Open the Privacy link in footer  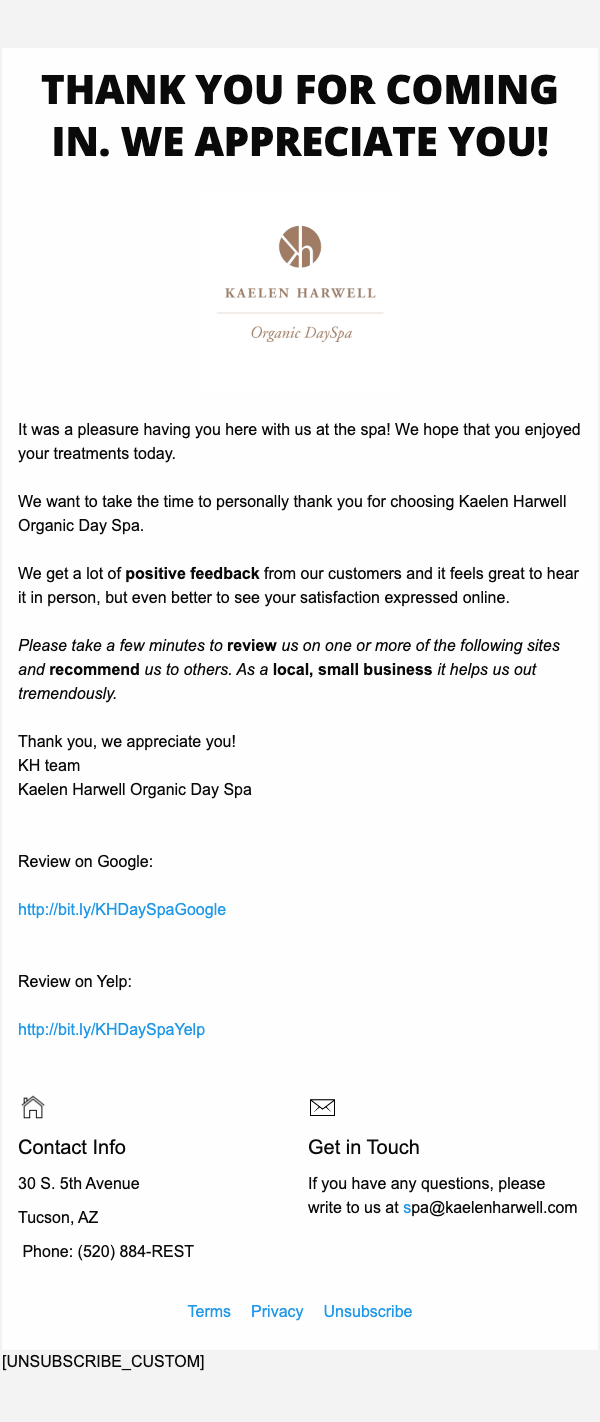click(x=277, y=1312)
